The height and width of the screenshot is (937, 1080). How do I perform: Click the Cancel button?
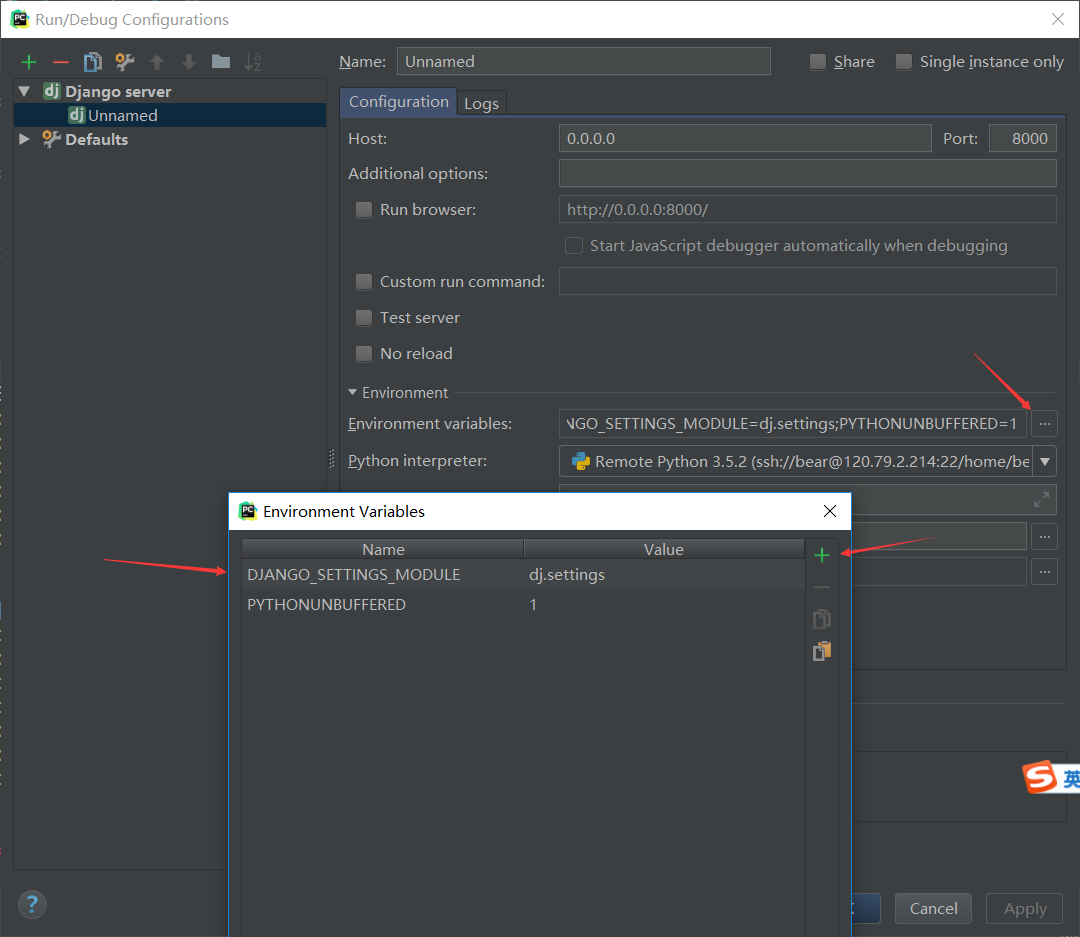pos(933,908)
